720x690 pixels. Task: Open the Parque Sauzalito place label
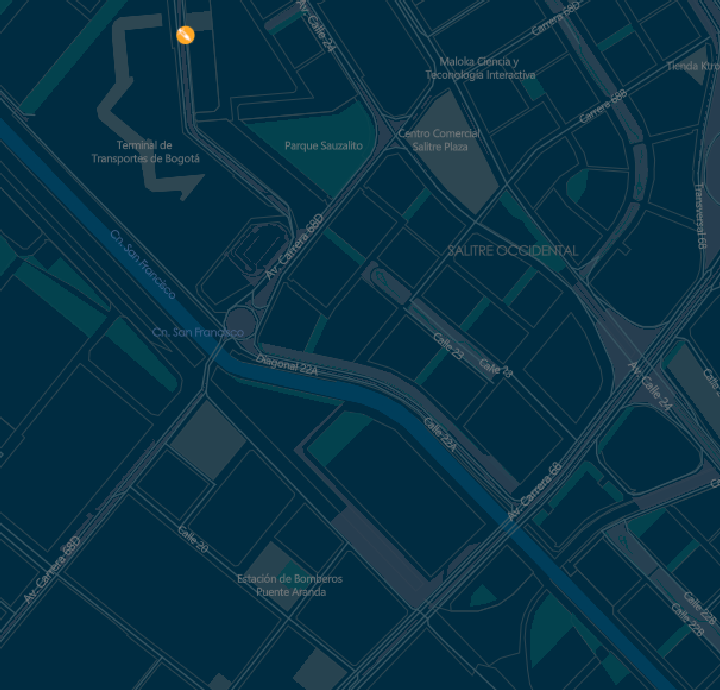click(x=324, y=146)
